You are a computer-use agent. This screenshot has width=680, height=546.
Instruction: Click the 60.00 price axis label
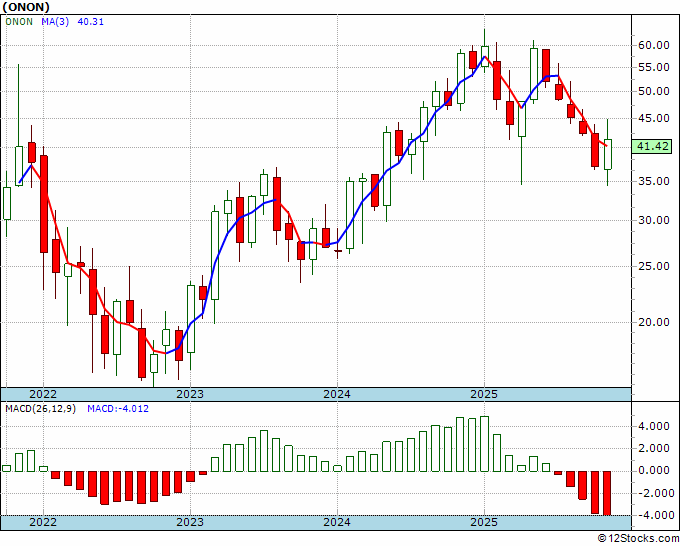pos(654,46)
